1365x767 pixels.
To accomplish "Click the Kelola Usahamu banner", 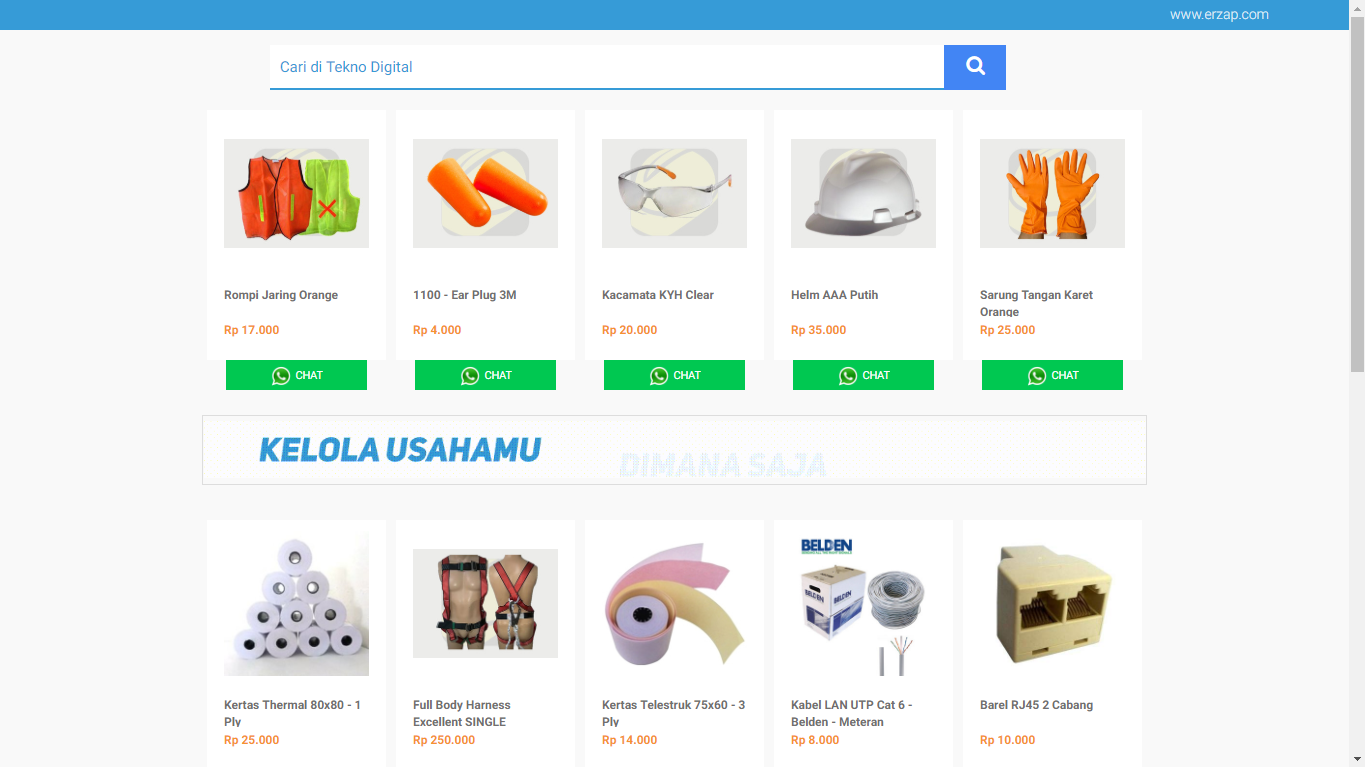I will [674, 450].
